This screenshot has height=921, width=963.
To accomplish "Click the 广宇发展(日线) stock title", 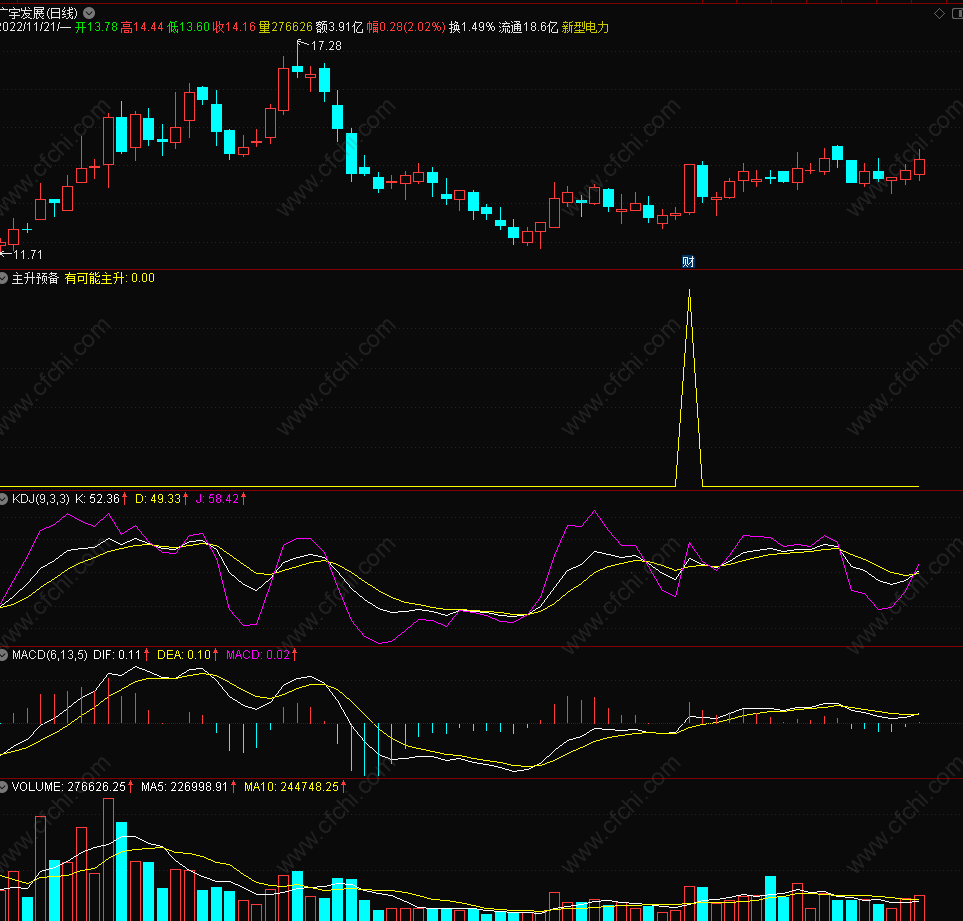I will point(39,13).
